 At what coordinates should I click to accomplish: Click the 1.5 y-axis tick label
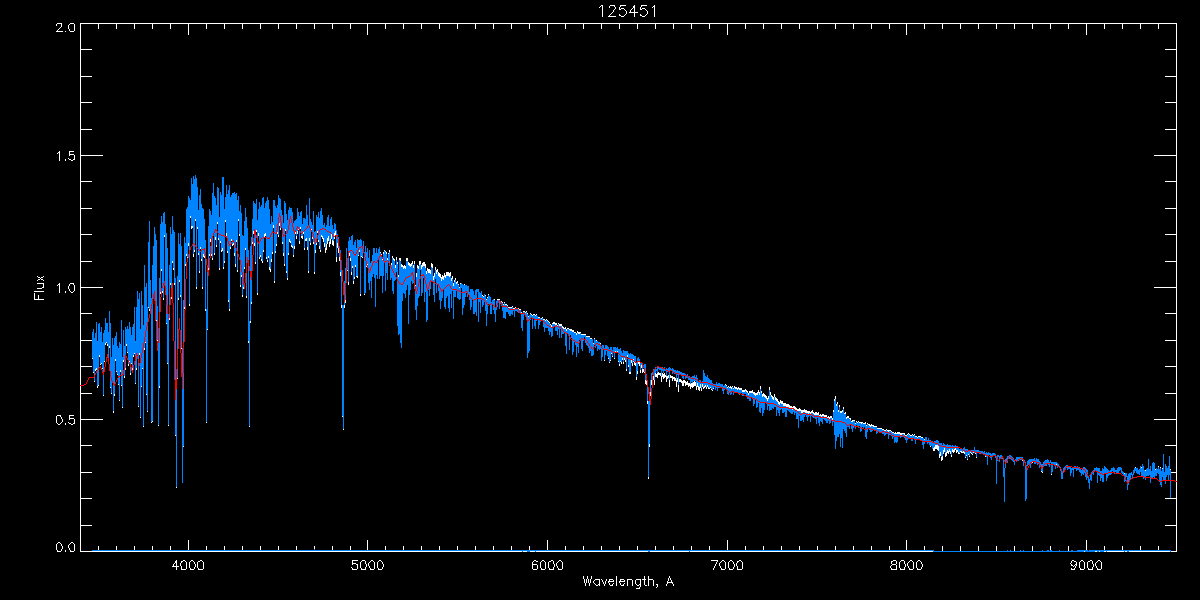point(66,157)
